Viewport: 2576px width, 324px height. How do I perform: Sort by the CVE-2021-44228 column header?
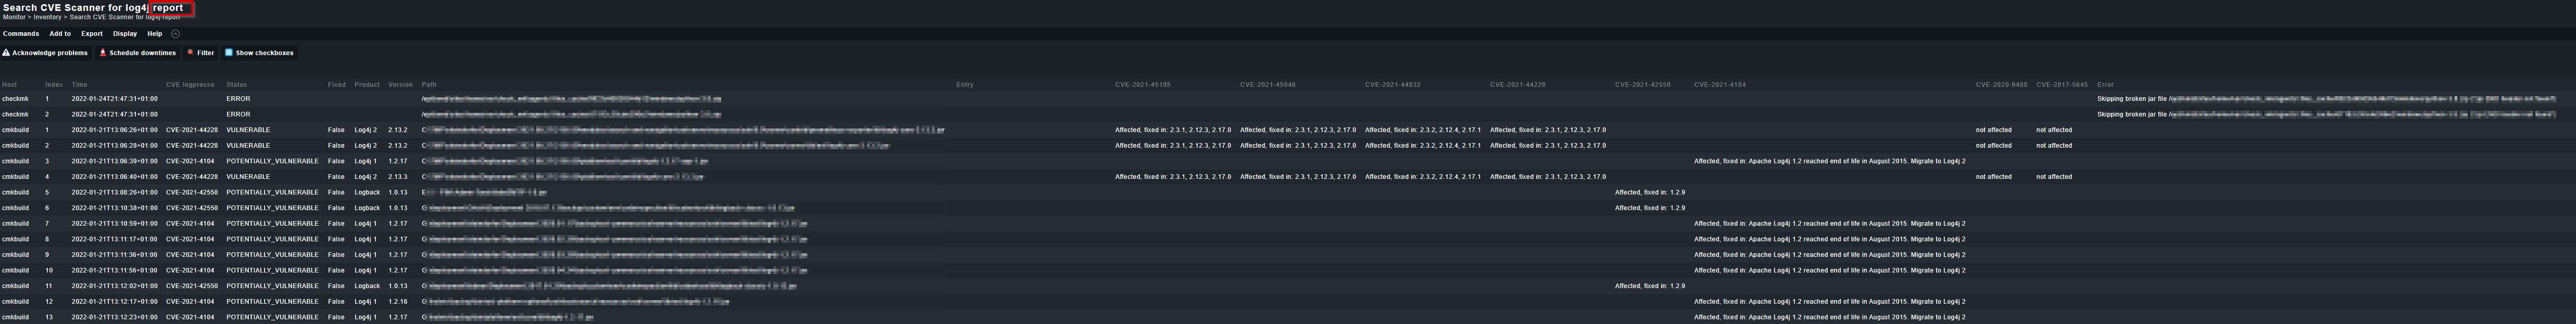[1518, 85]
